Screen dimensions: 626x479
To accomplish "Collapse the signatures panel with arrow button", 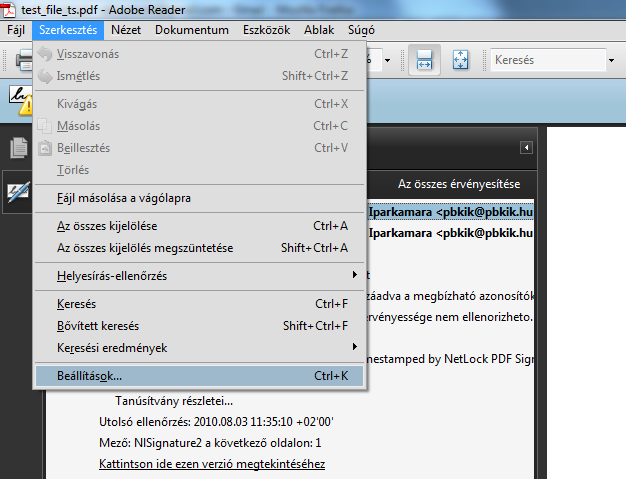I will click(x=526, y=148).
